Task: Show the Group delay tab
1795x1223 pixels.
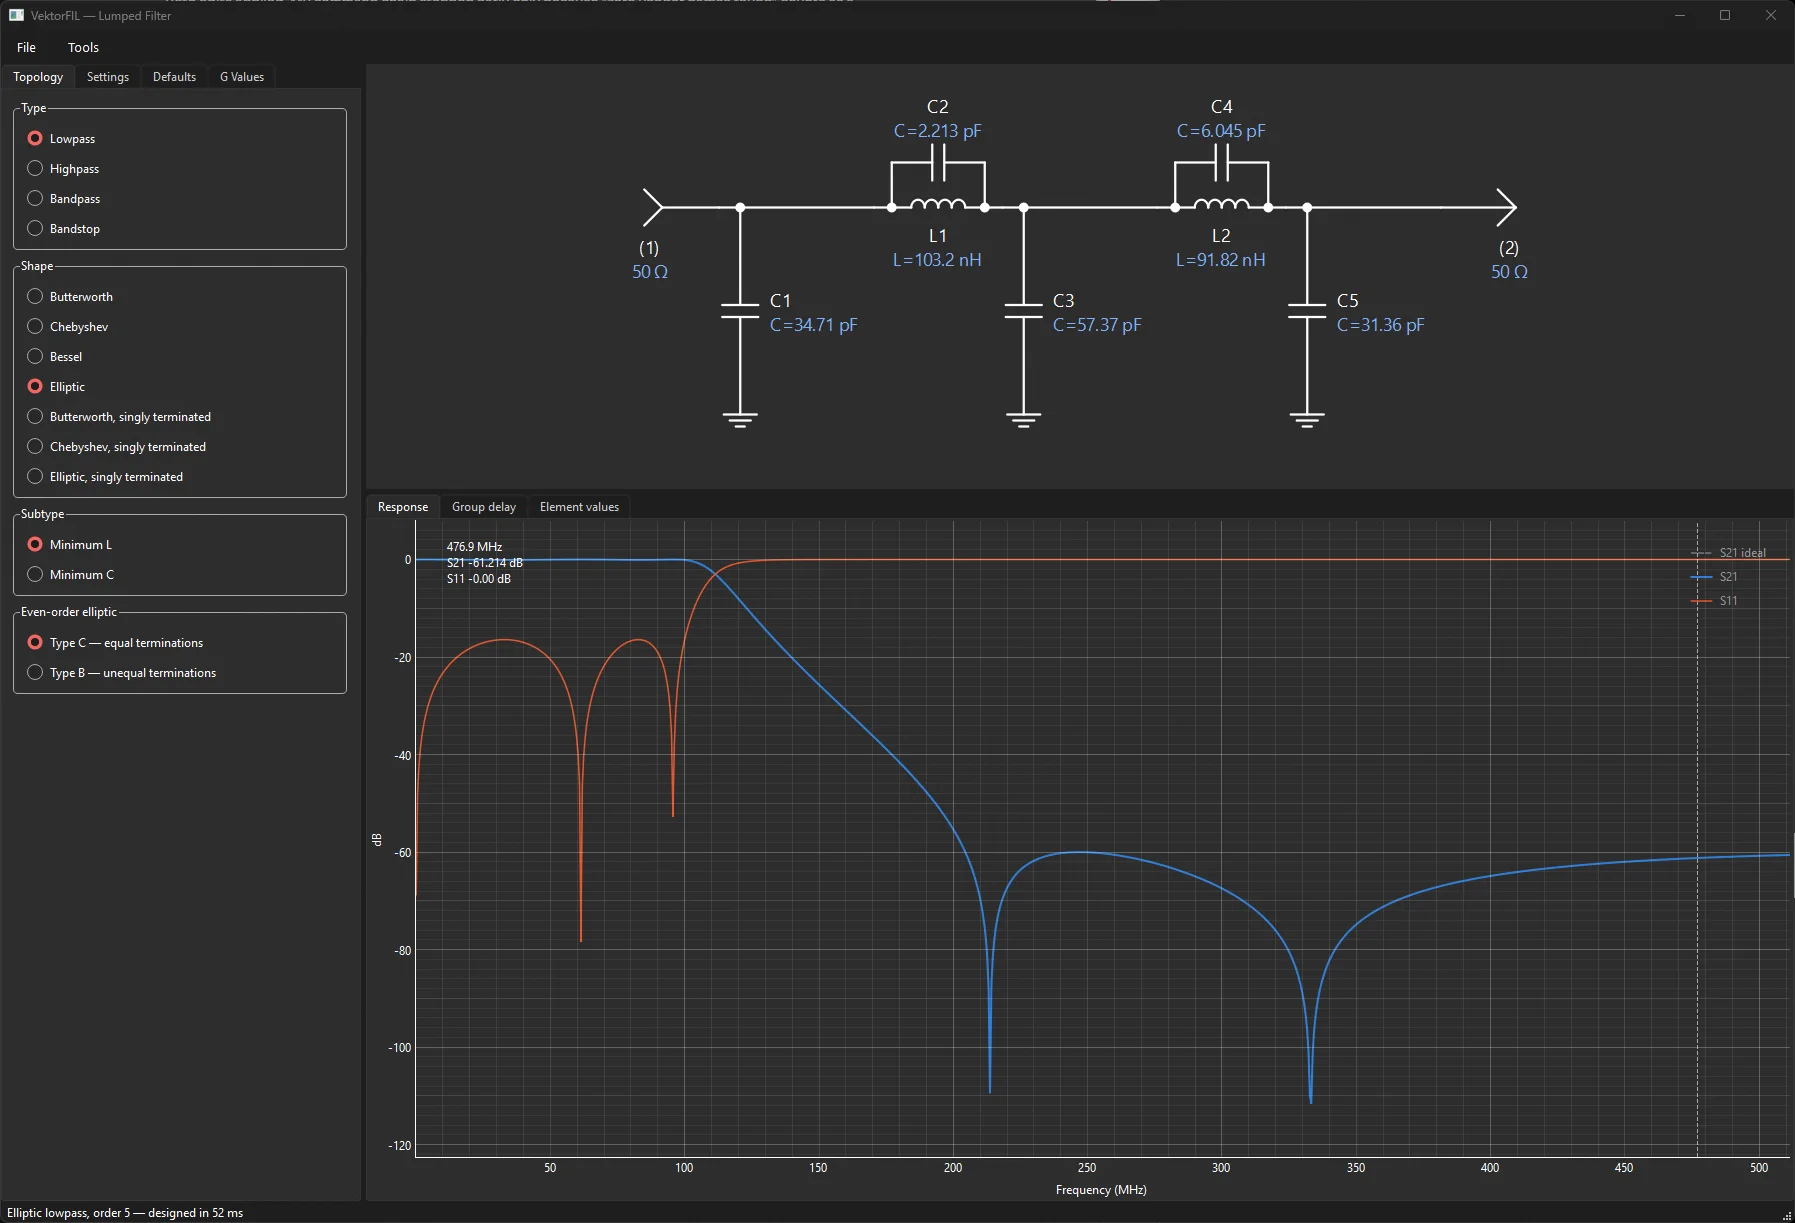Action: 484,507
